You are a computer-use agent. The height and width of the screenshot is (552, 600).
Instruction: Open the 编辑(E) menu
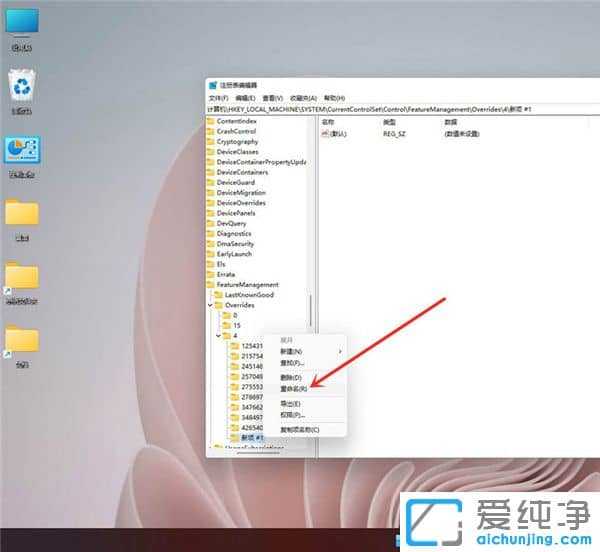(x=245, y=98)
